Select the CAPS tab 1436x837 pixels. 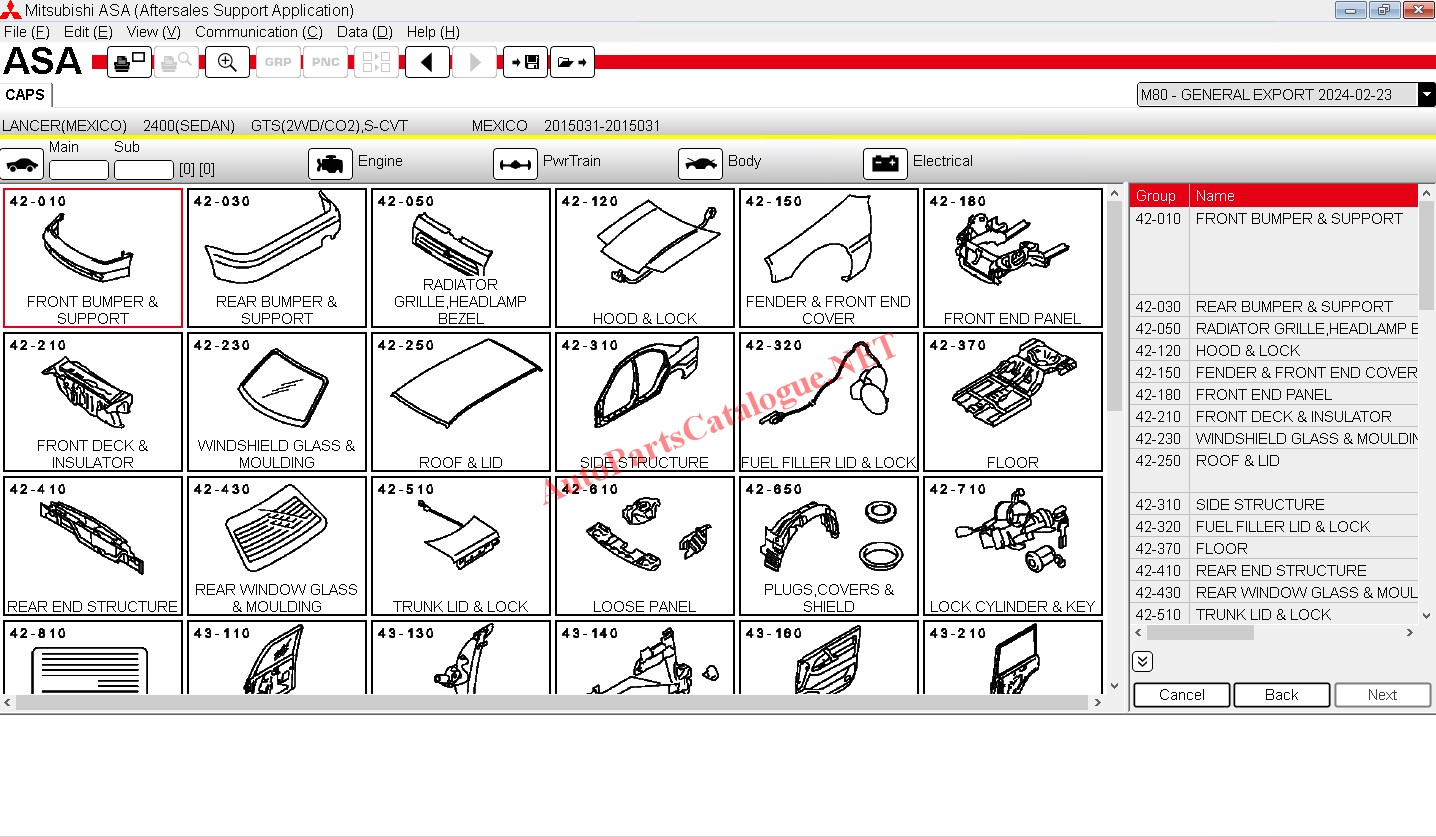[25, 95]
